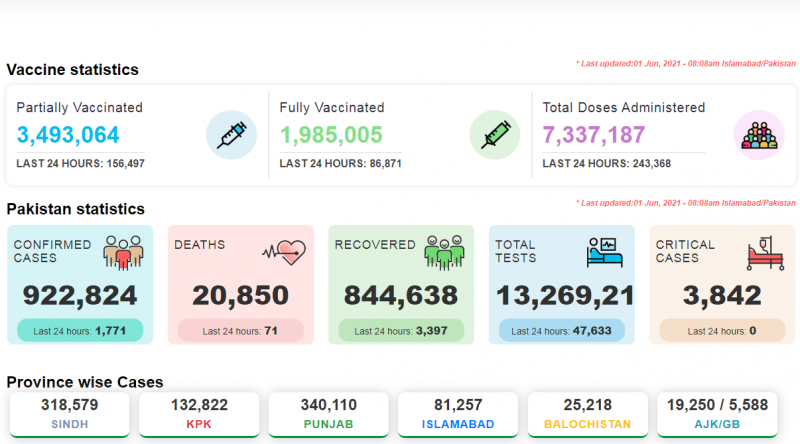Click the green syringe icon for Fully Vaccinated

(x=495, y=135)
